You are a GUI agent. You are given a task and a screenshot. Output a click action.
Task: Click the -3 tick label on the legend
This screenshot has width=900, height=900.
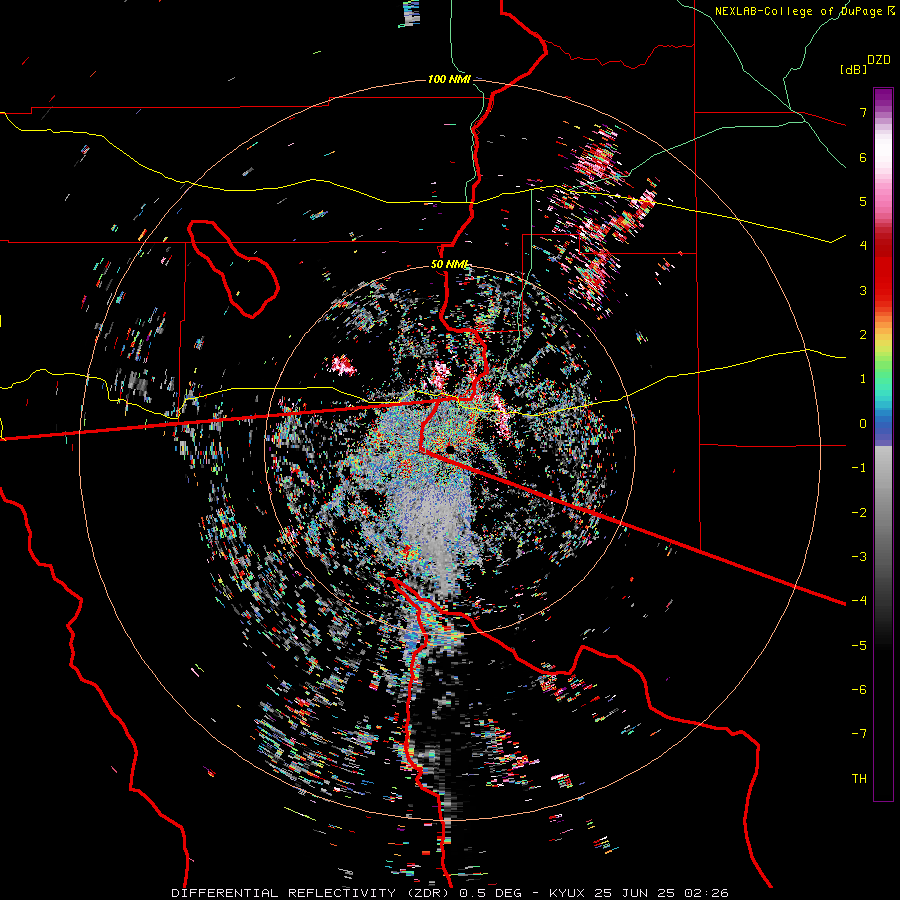pyautogui.click(x=859, y=556)
